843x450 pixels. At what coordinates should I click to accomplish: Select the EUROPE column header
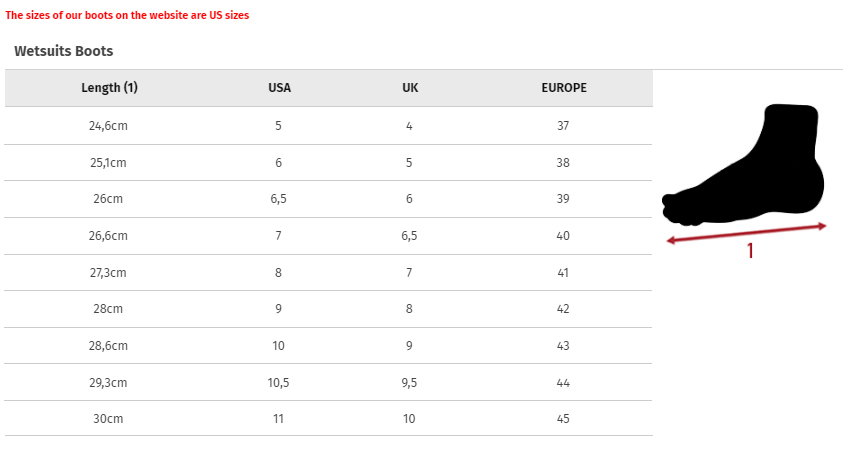pos(564,88)
